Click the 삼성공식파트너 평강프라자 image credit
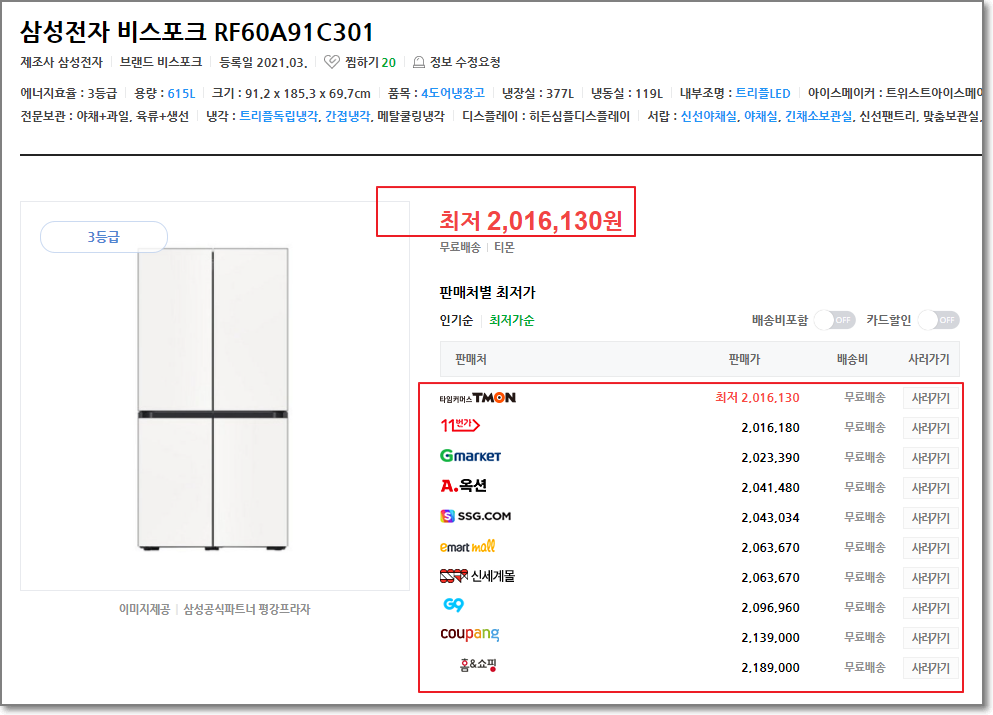Viewport: 993px width, 715px height. [246, 609]
